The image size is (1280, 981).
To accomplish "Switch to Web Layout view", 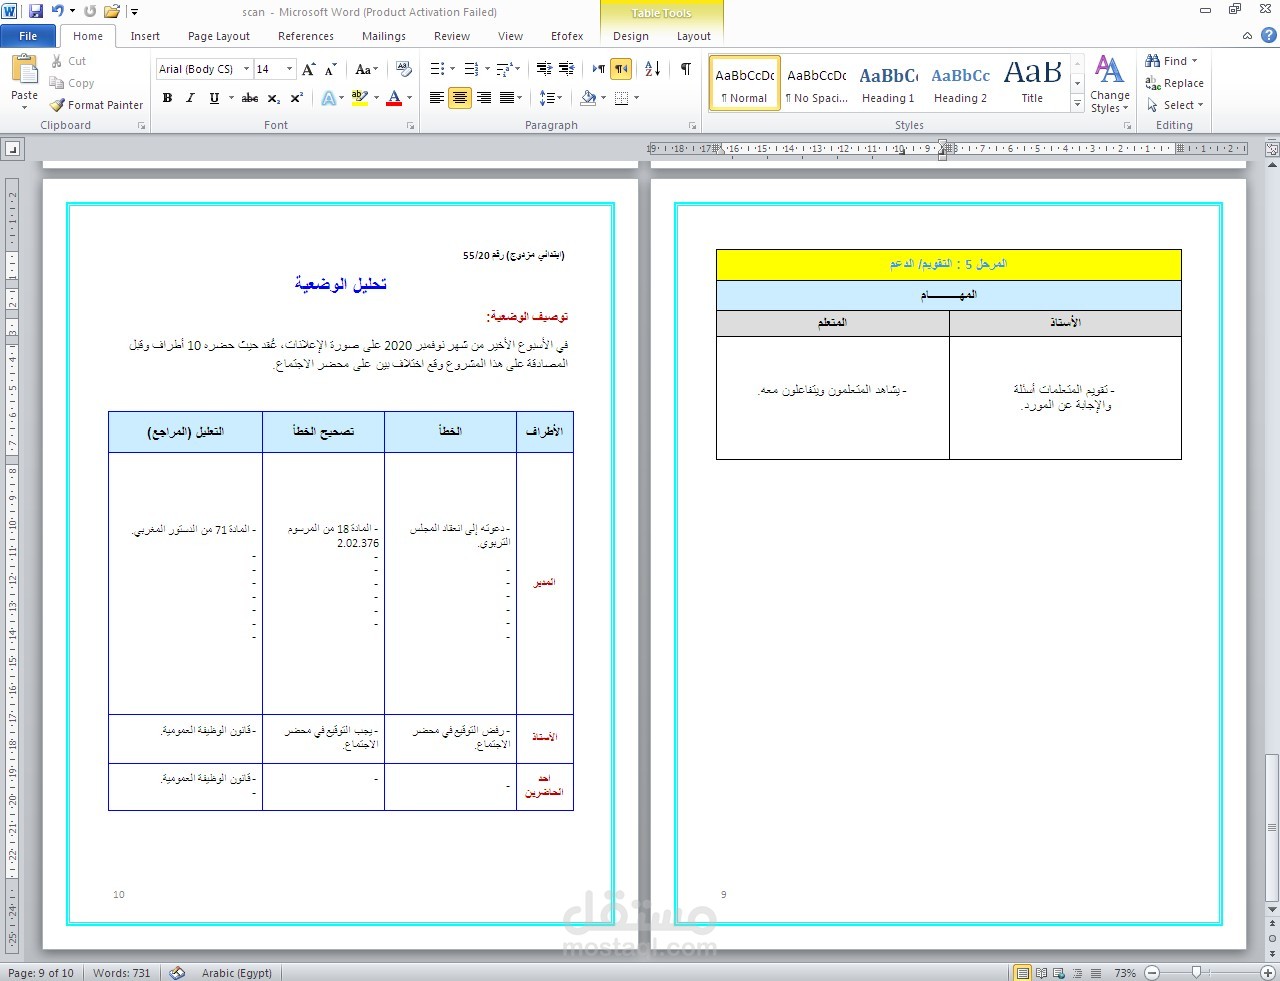I will (1060, 973).
